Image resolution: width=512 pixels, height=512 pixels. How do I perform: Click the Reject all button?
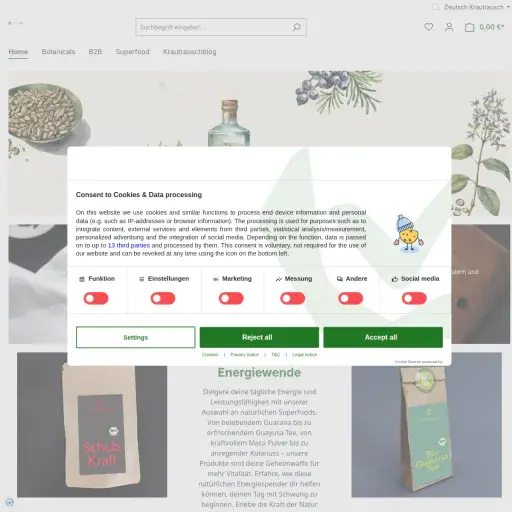tap(259, 337)
